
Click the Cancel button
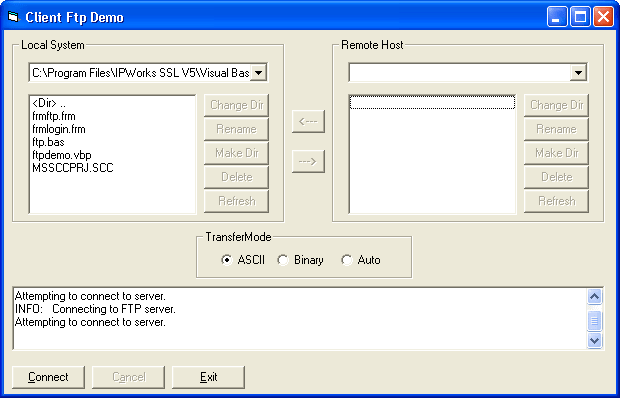[129, 377]
